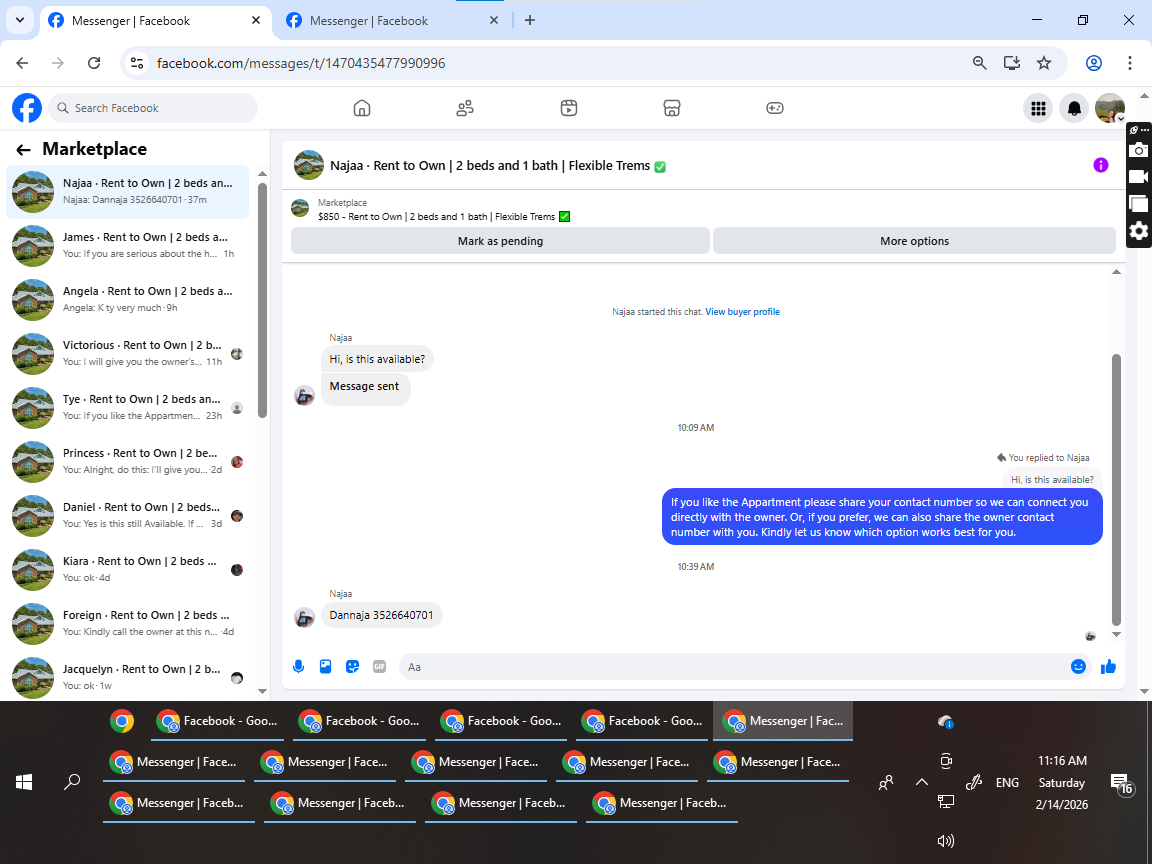Viewport: 1152px width, 864px height.
Task: Click the volume speaker tray icon
Action: (946, 841)
